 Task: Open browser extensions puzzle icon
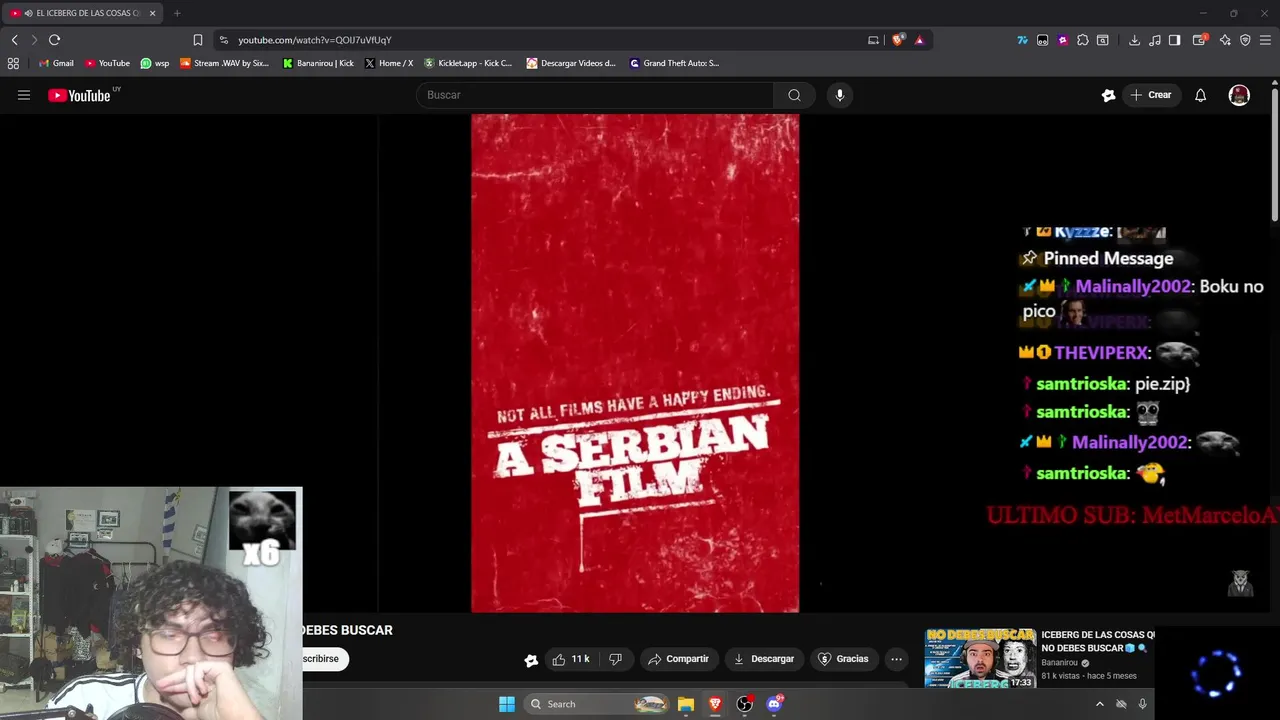(x=1082, y=40)
